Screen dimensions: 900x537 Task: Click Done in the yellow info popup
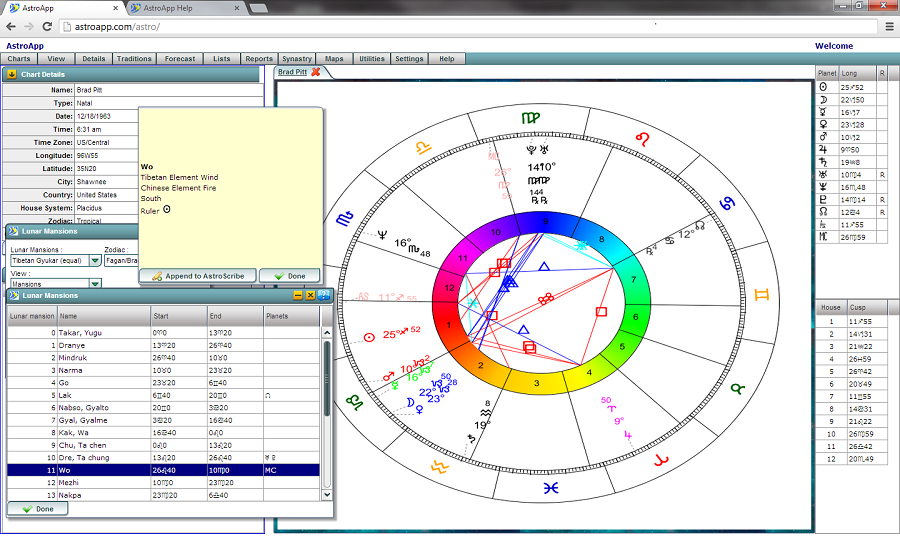tap(290, 275)
